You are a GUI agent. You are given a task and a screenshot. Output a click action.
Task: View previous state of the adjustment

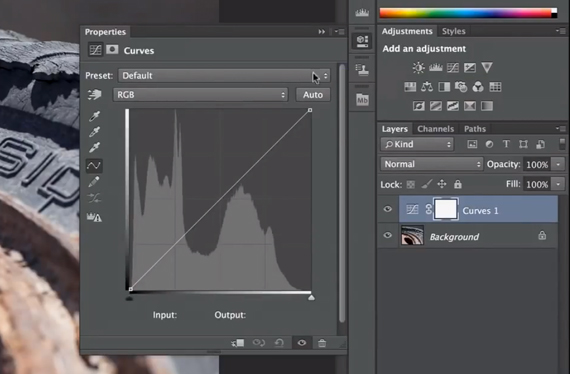click(259, 343)
